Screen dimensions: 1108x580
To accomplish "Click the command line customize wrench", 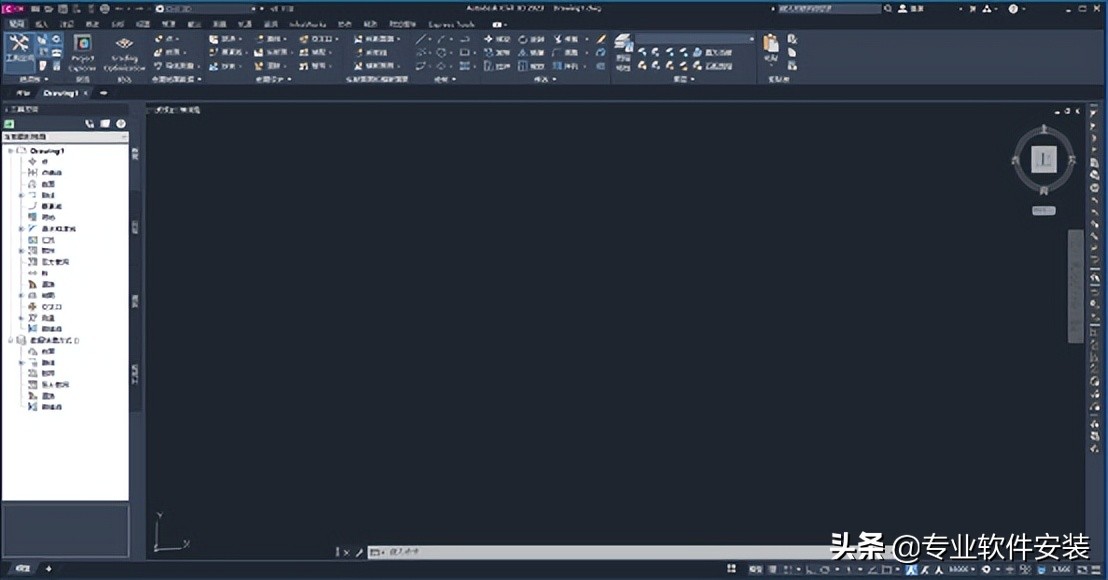I will pos(359,552).
